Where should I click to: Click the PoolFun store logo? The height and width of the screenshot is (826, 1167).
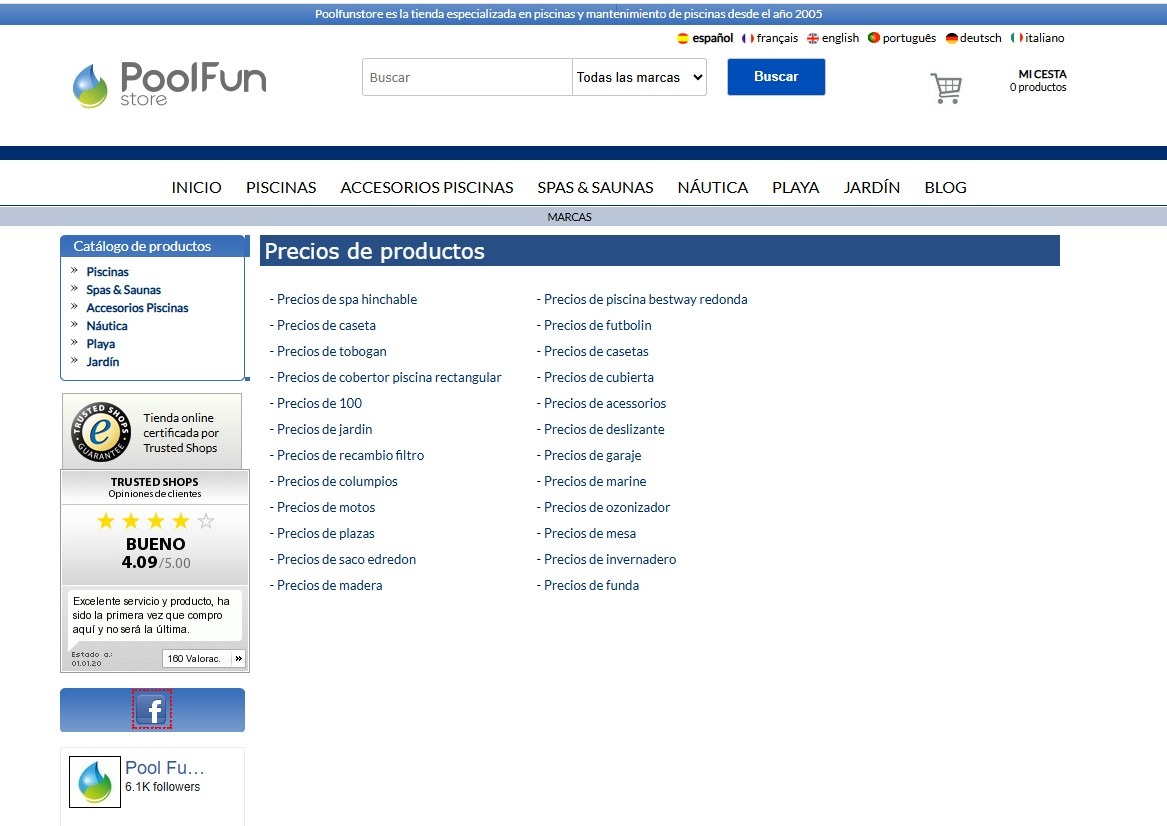coord(169,84)
